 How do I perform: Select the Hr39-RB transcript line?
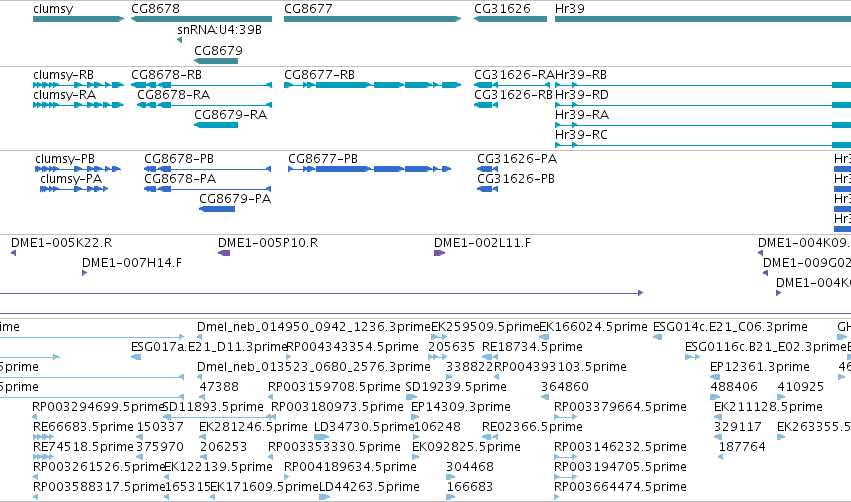click(x=703, y=85)
